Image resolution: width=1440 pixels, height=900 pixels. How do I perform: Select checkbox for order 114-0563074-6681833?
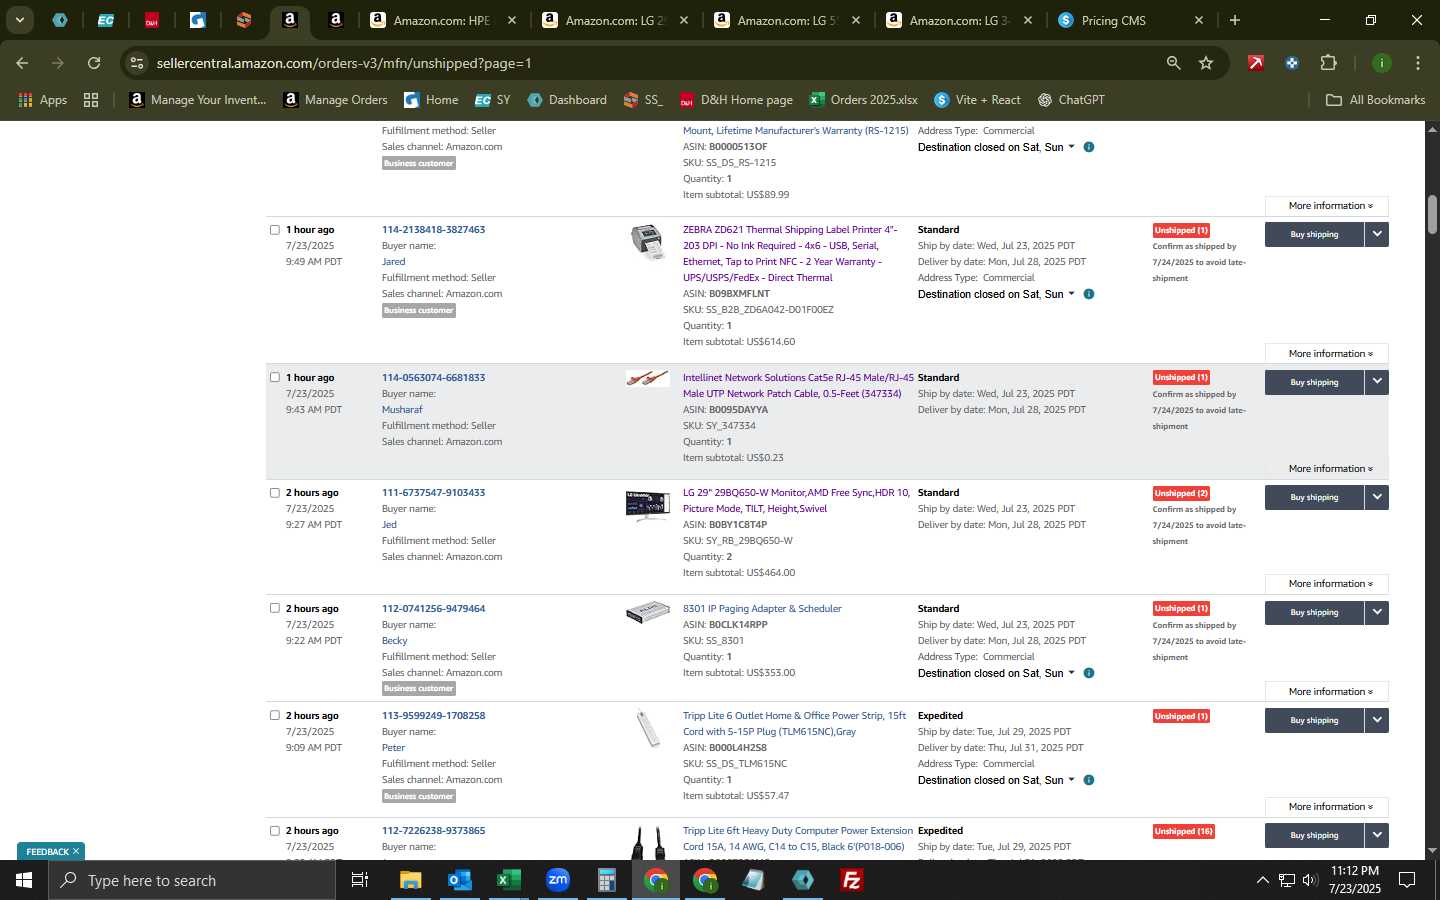tap(275, 378)
